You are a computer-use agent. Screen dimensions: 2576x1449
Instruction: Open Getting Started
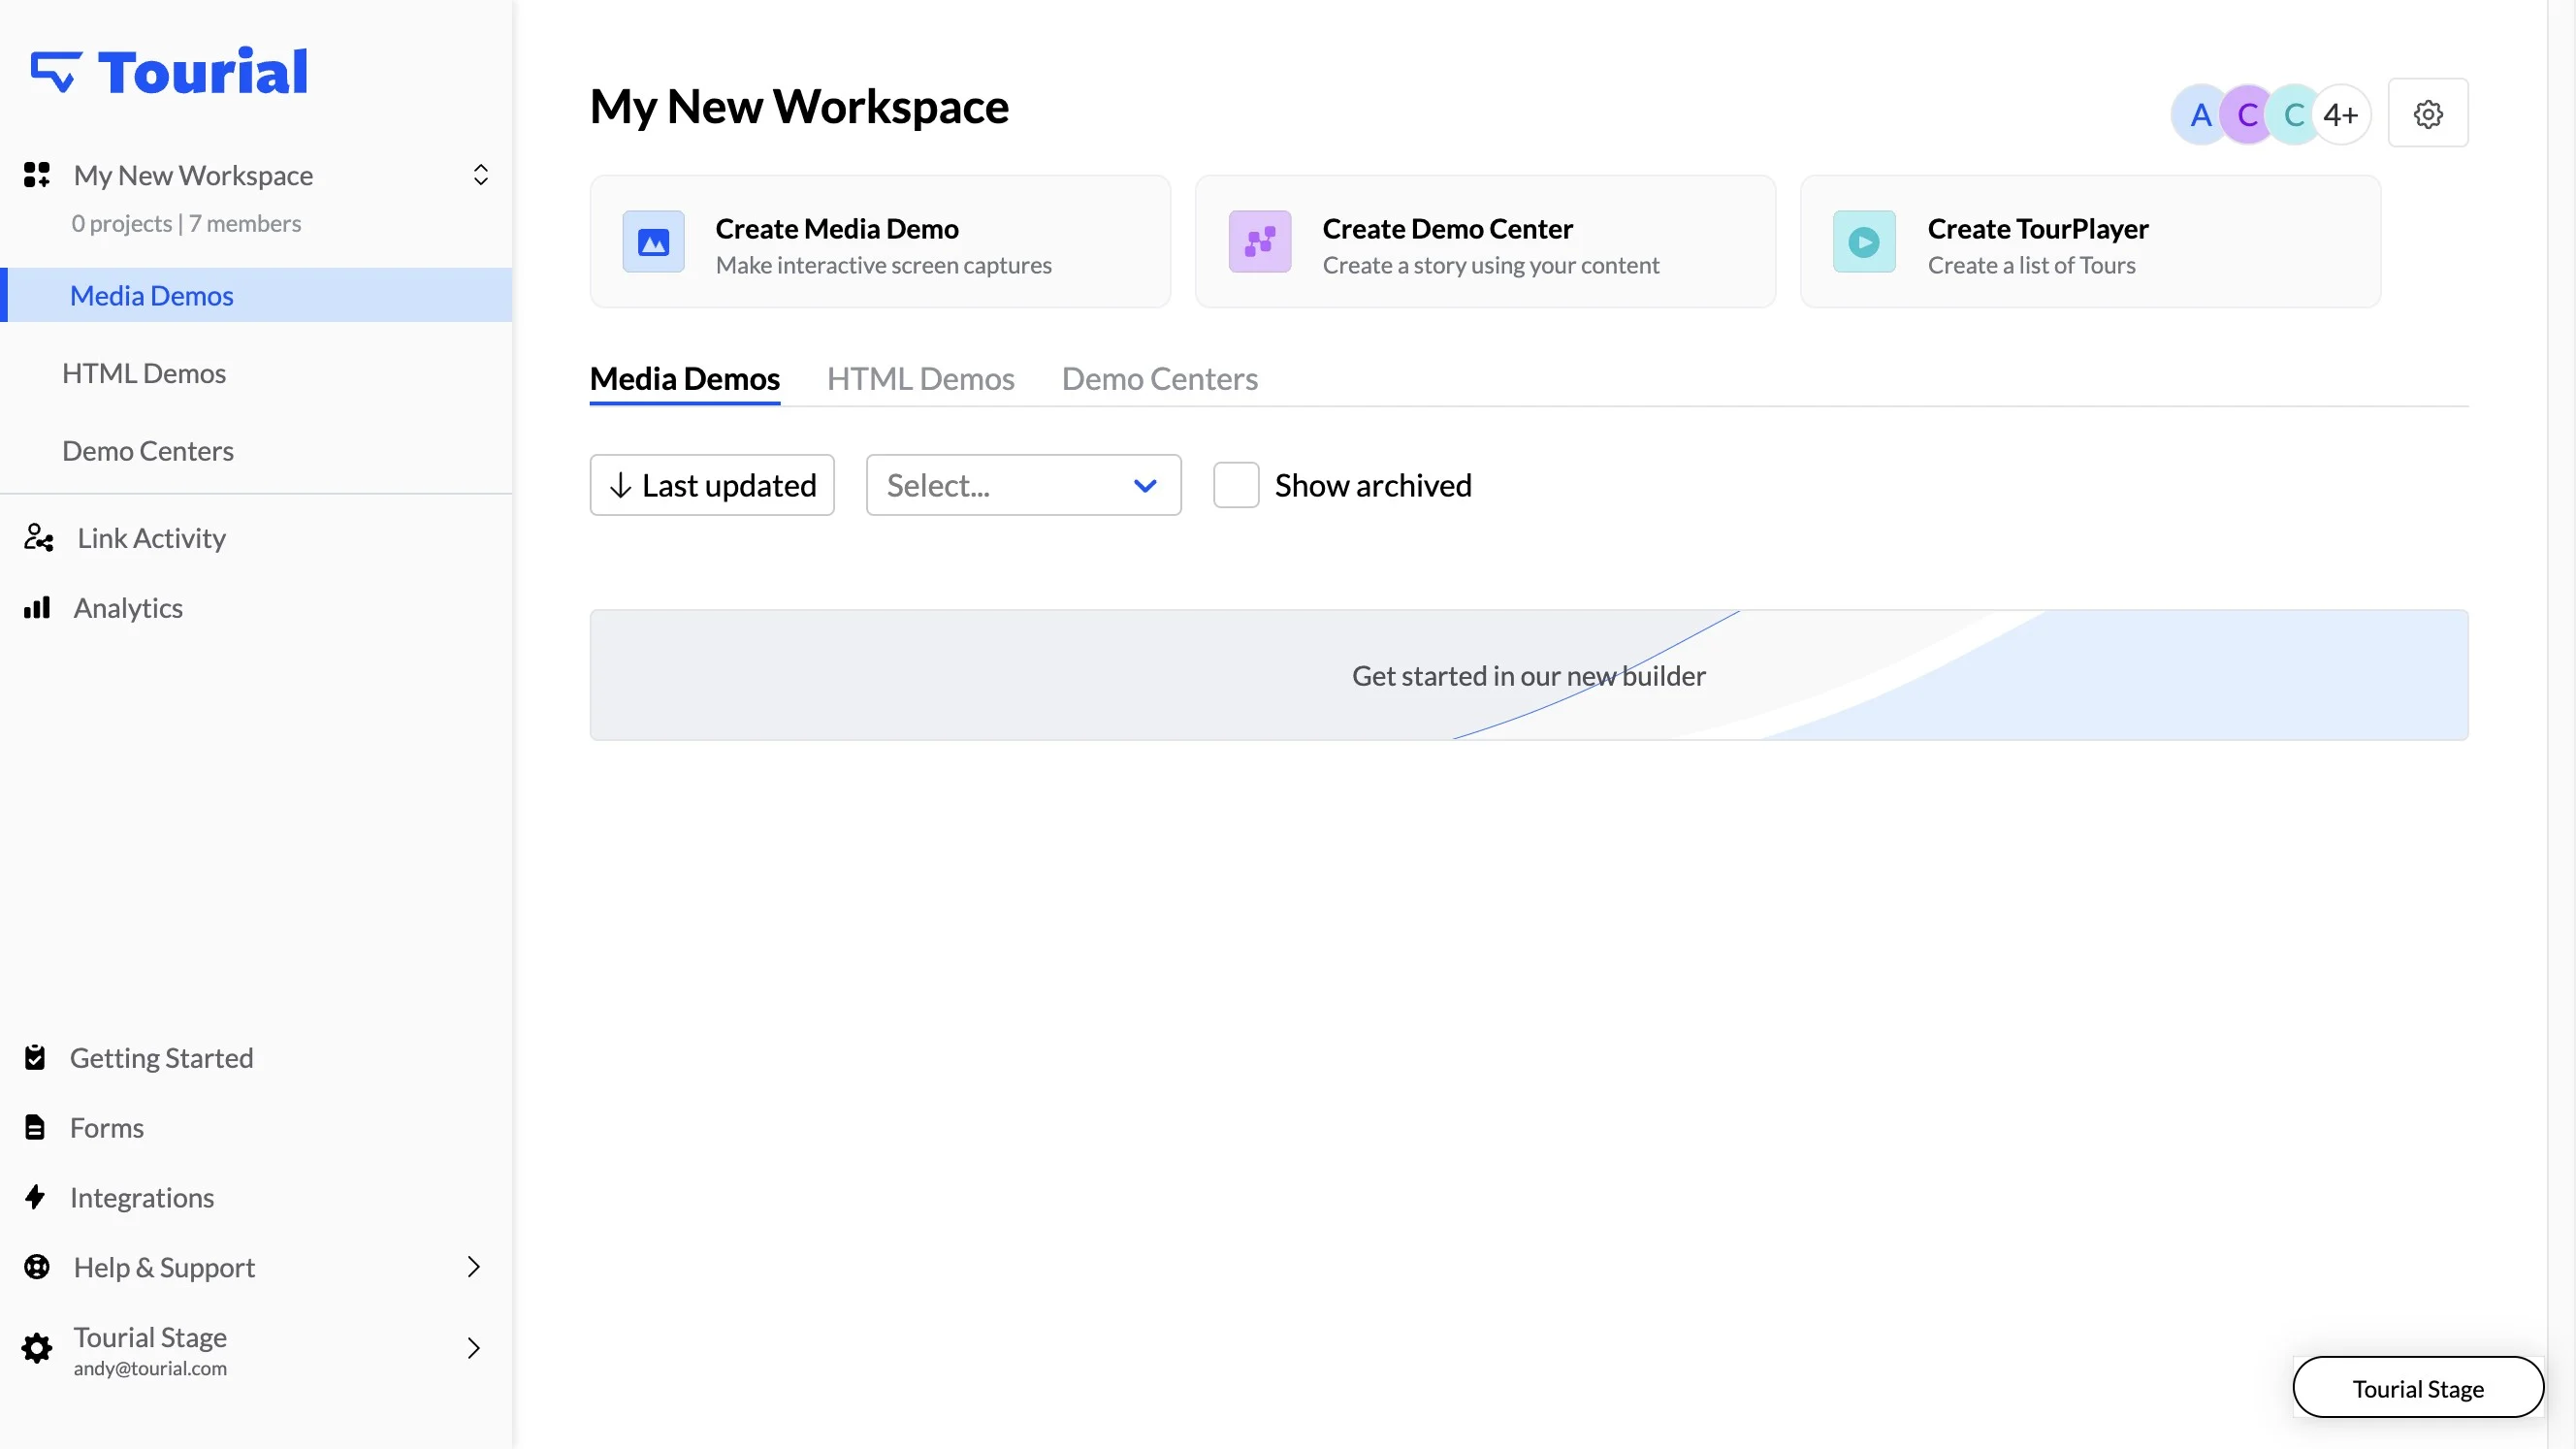pos(161,1058)
